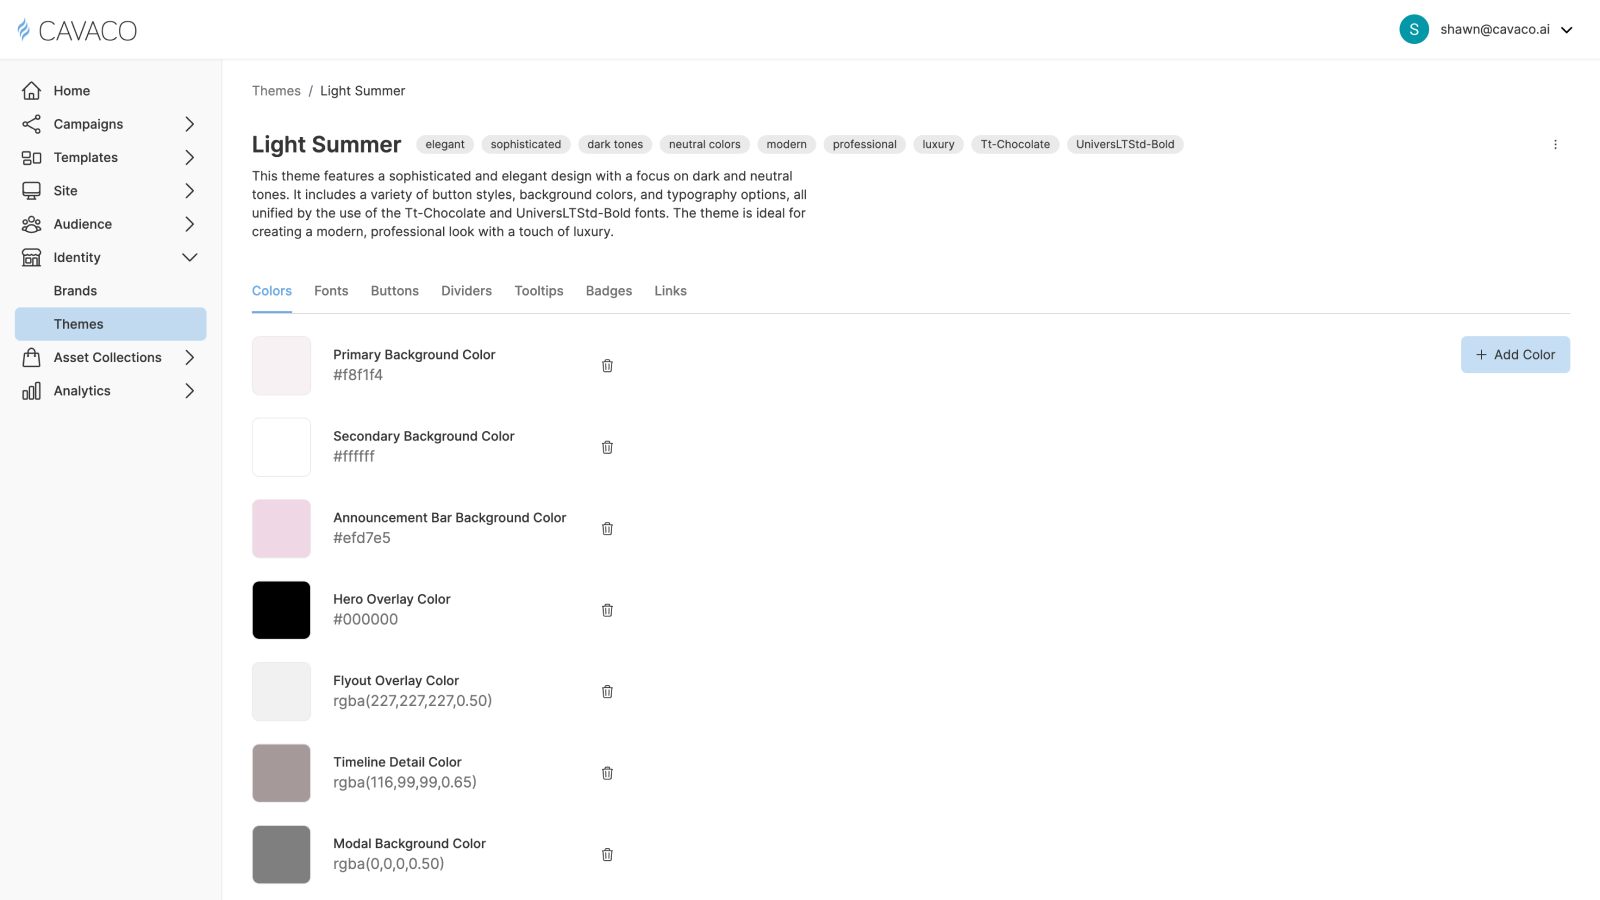Click the Templates sidebar icon
1600x900 pixels.
pos(31,157)
